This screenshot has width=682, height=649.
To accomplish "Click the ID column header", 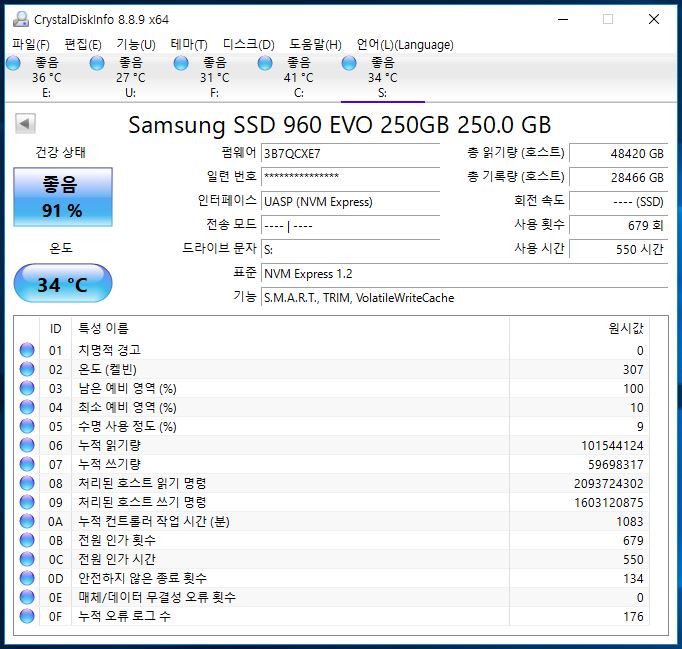I will (55, 328).
